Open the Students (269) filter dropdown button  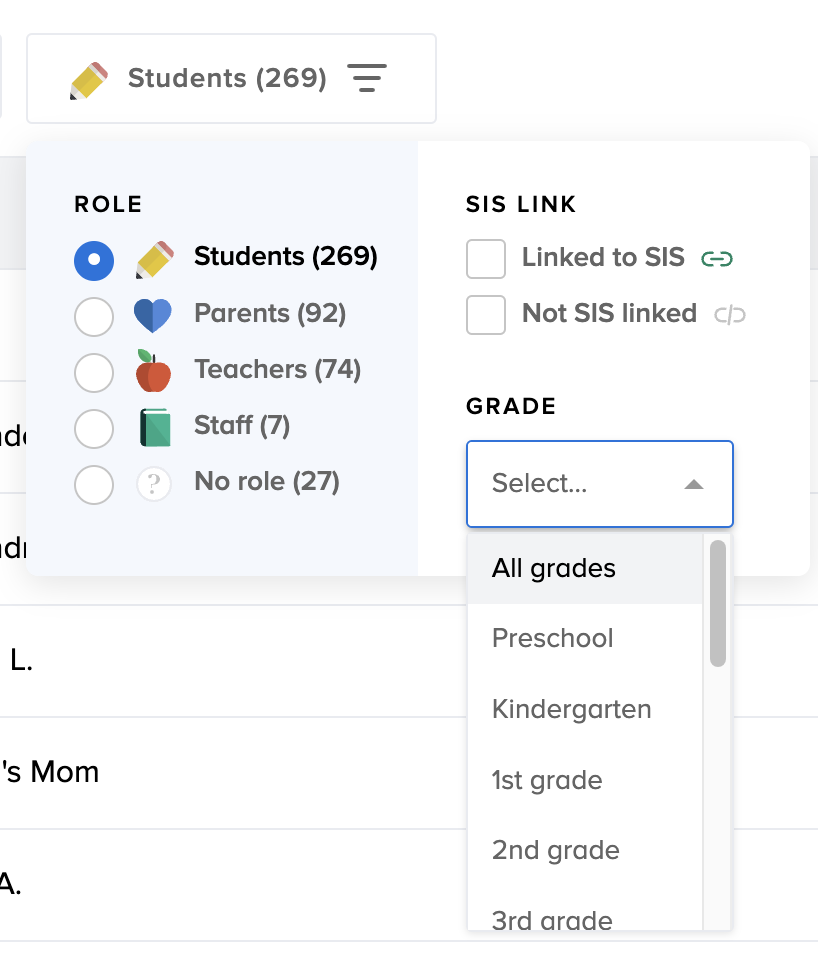(x=231, y=79)
